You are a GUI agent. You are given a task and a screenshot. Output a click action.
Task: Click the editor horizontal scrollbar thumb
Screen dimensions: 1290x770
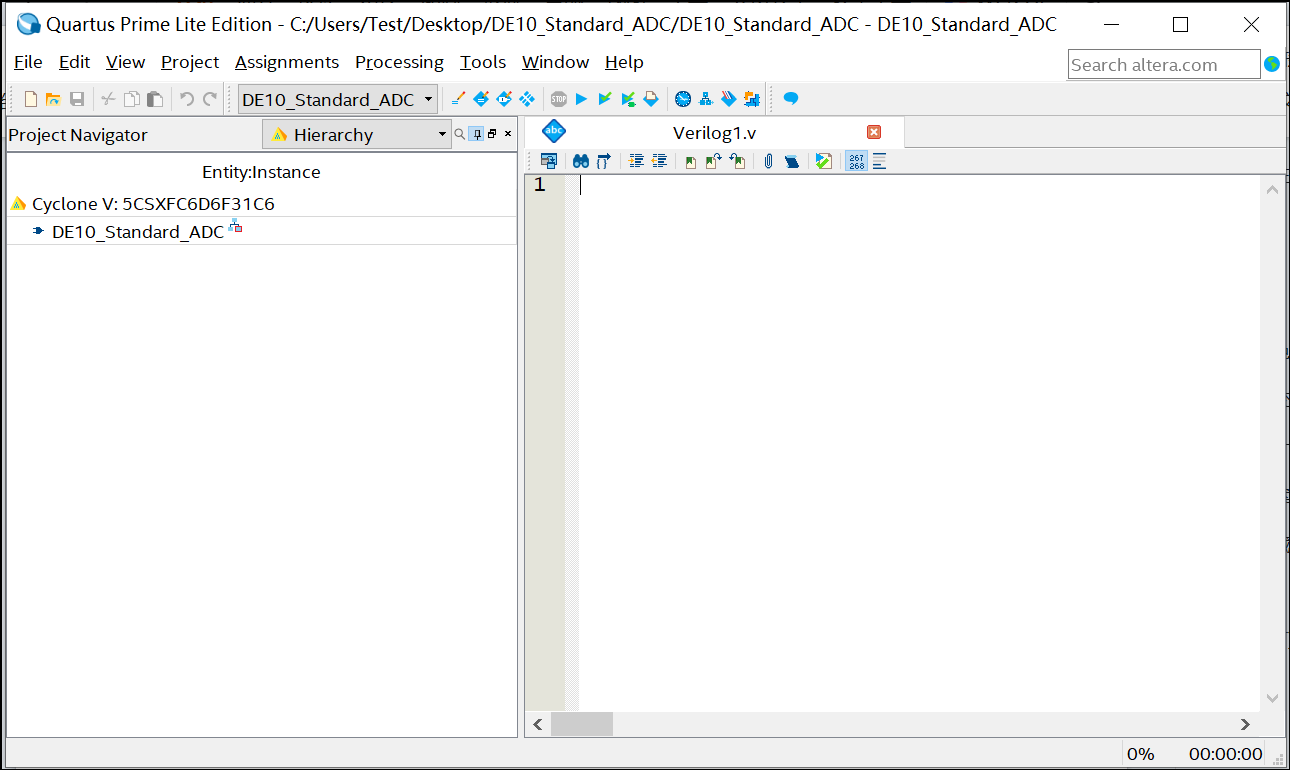click(x=582, y=724)
